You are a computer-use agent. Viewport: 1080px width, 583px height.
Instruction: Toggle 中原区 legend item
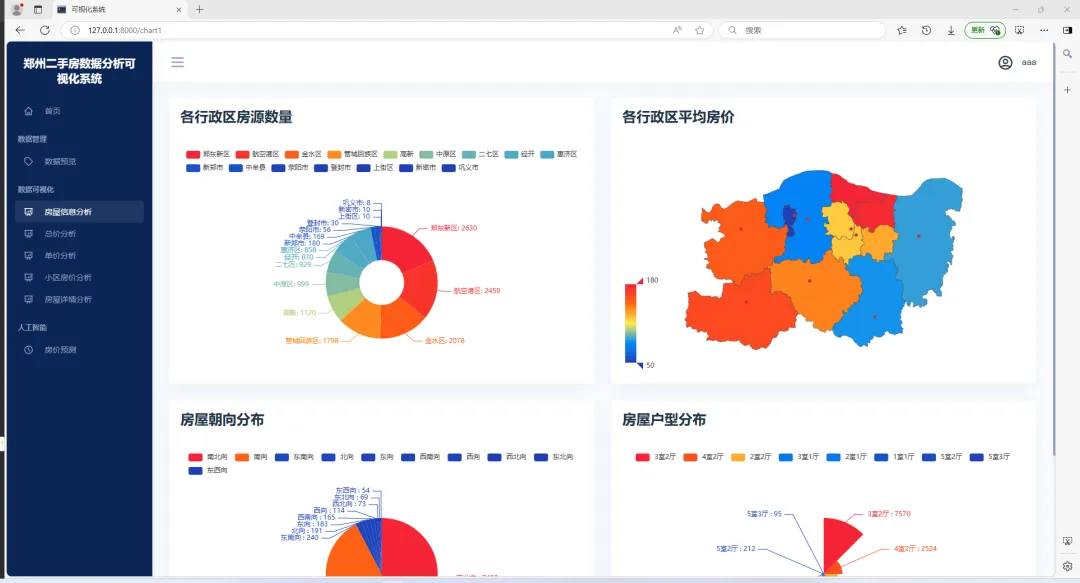(437, 154)
